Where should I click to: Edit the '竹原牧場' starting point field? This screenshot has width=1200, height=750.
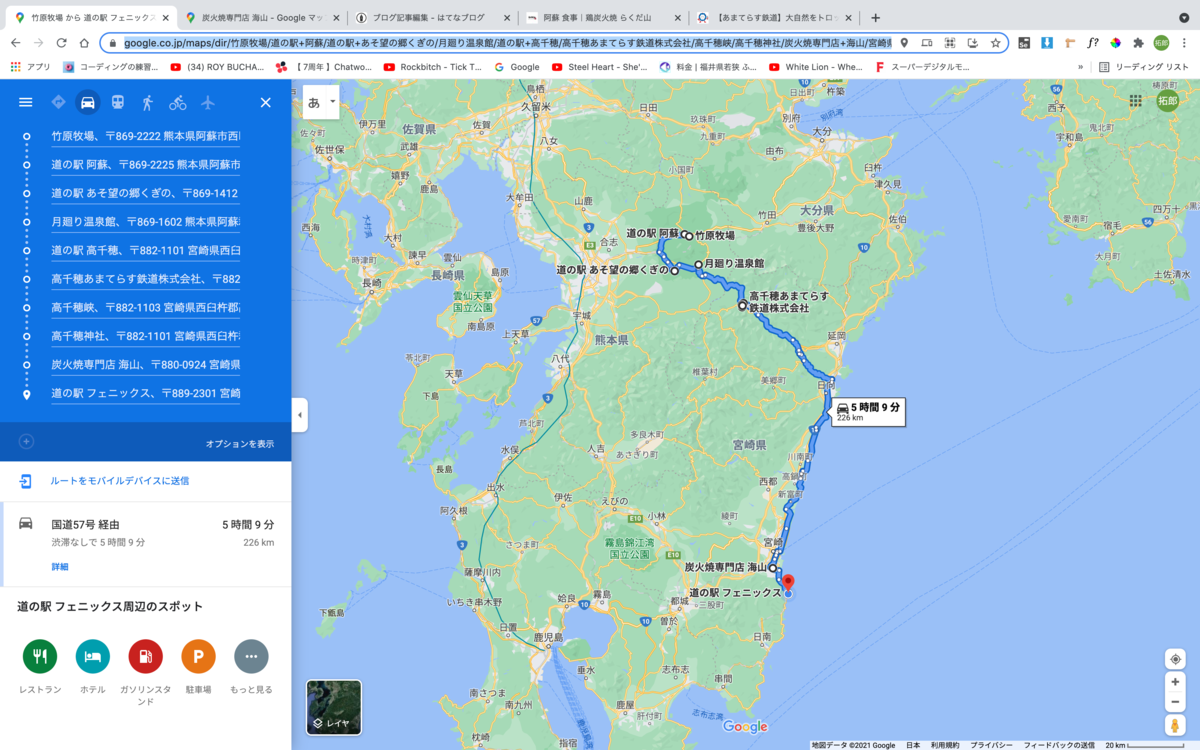coord(145,135)
